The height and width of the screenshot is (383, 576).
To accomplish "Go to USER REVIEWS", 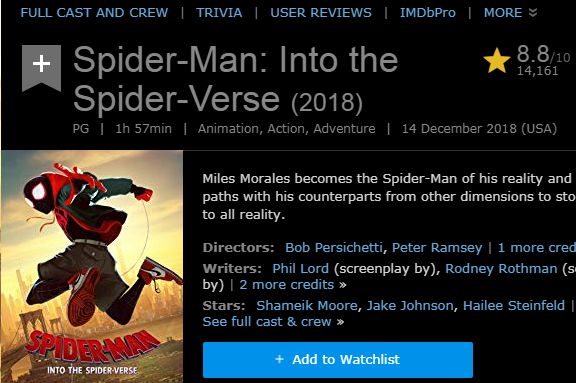I will click(x=321, y=13).
